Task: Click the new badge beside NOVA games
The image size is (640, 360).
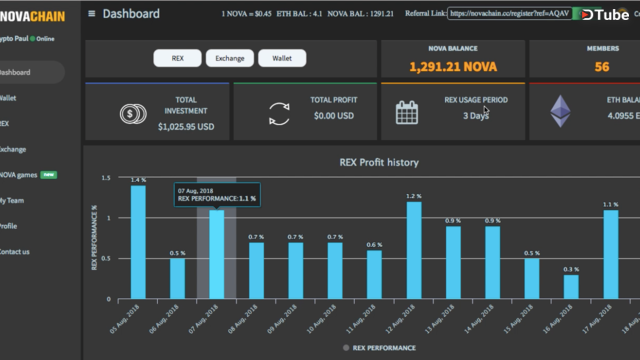Action: point(49,175)
